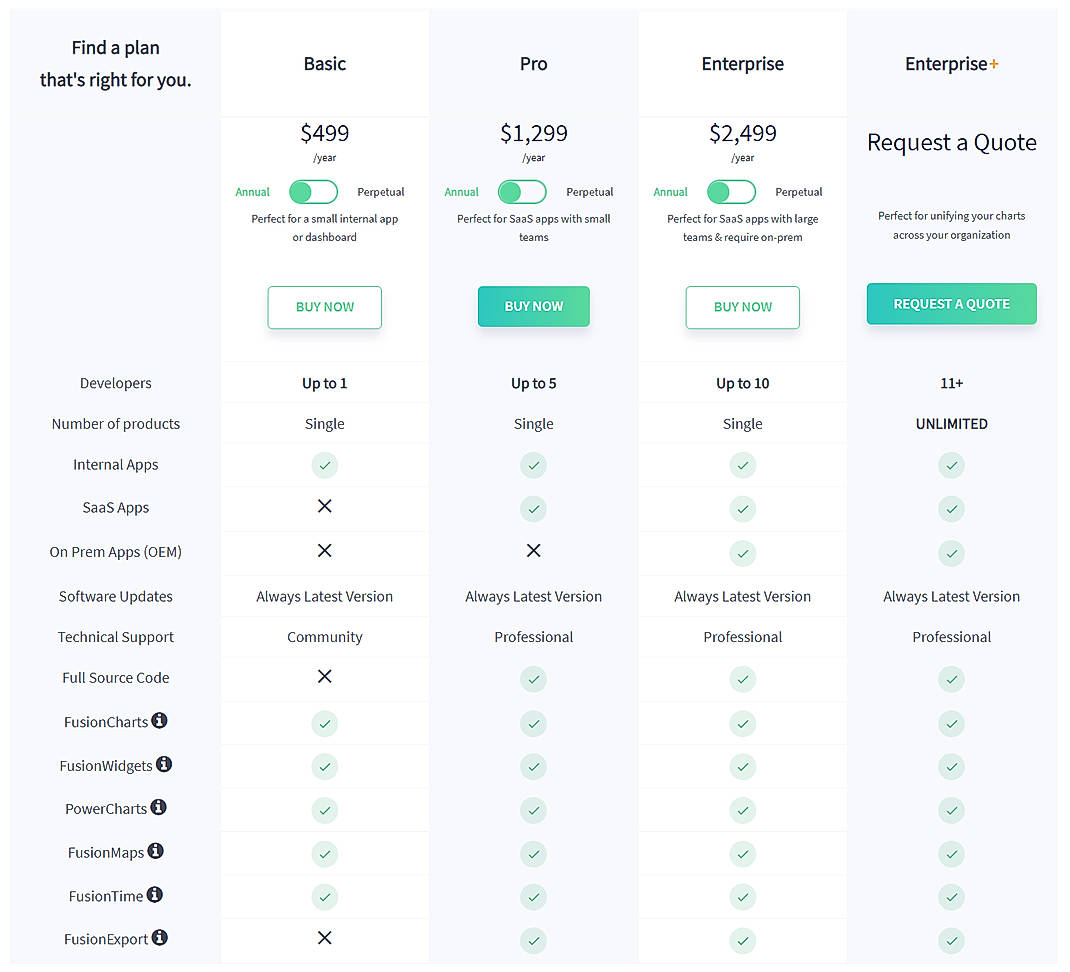This screenshot has width=1070, height=972.
Task: Click the X for On Prem Apps under Pro
Action: pos(533,550)
